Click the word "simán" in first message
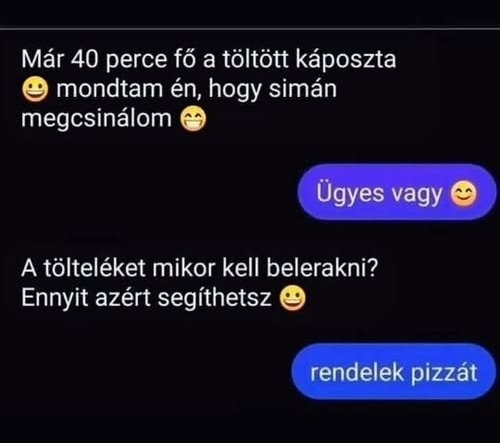 click(x=302, y=89)
